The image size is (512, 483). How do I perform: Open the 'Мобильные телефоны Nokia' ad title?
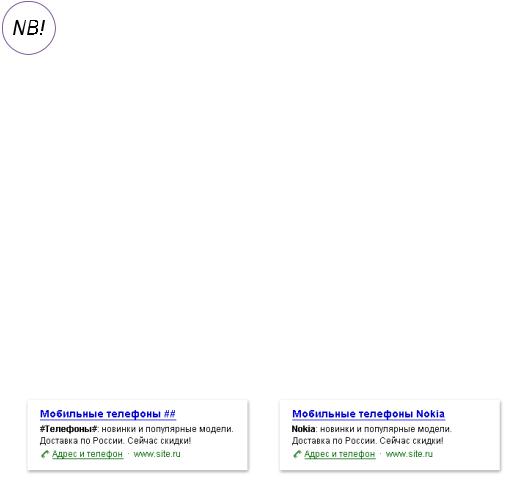(x=368, y=414)
